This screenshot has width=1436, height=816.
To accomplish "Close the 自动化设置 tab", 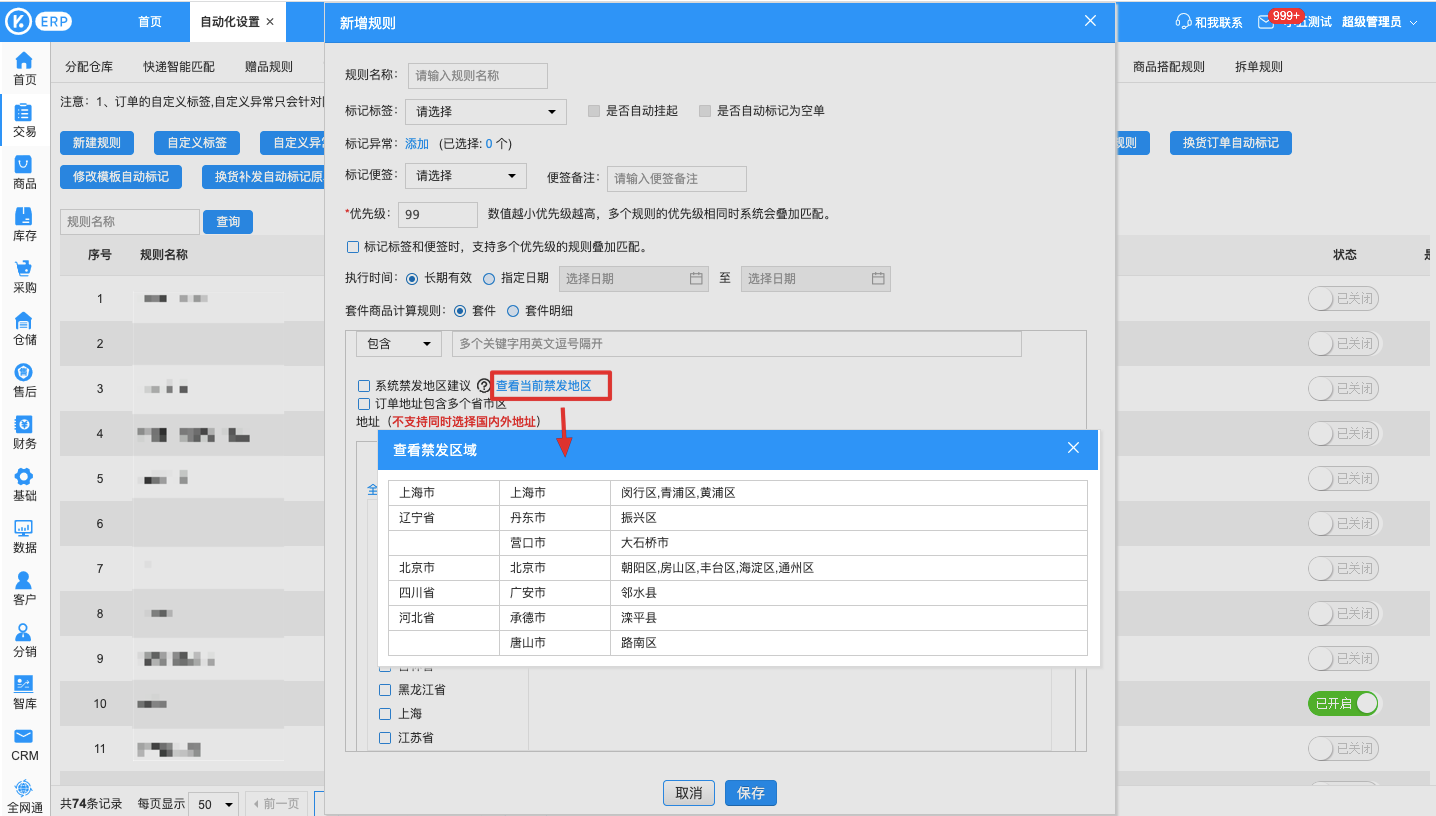I will [x=270, y=22].
